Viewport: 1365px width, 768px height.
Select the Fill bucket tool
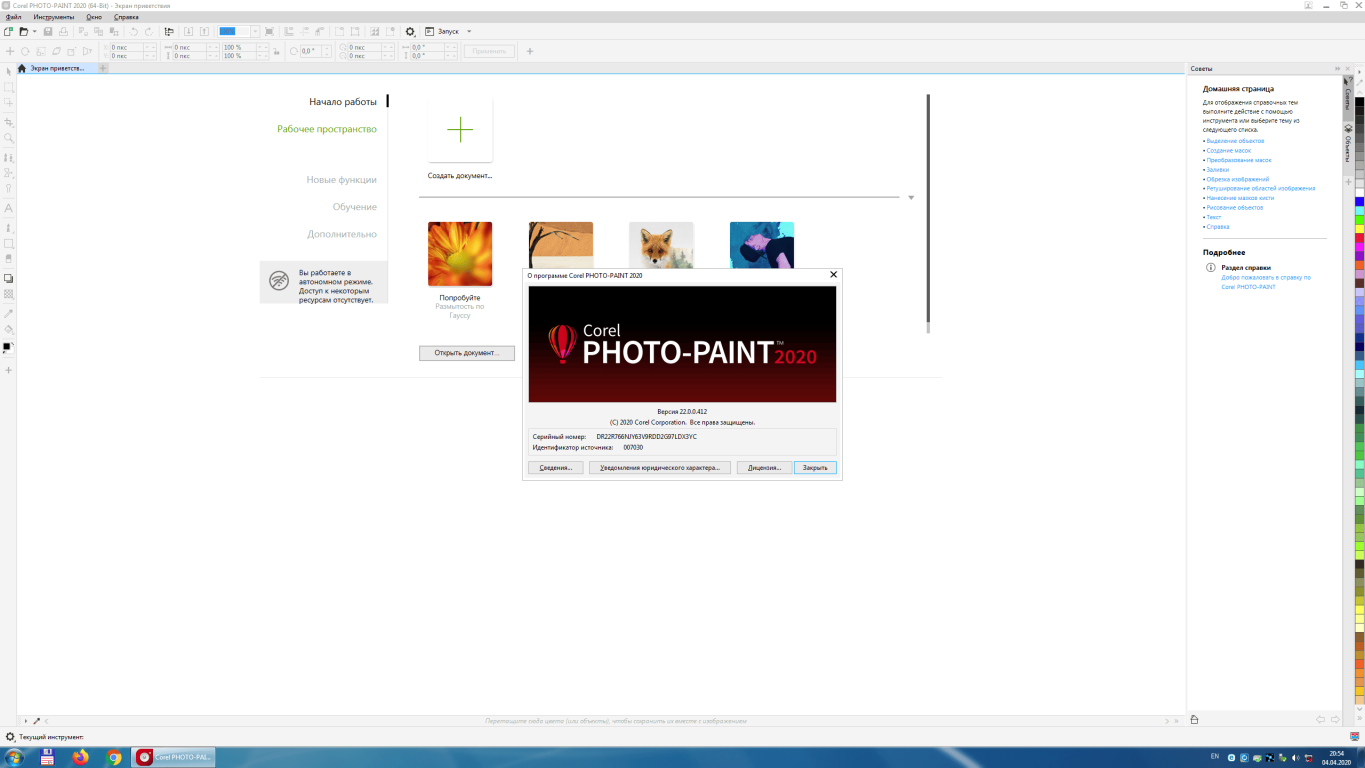click(x=9, y=329)
